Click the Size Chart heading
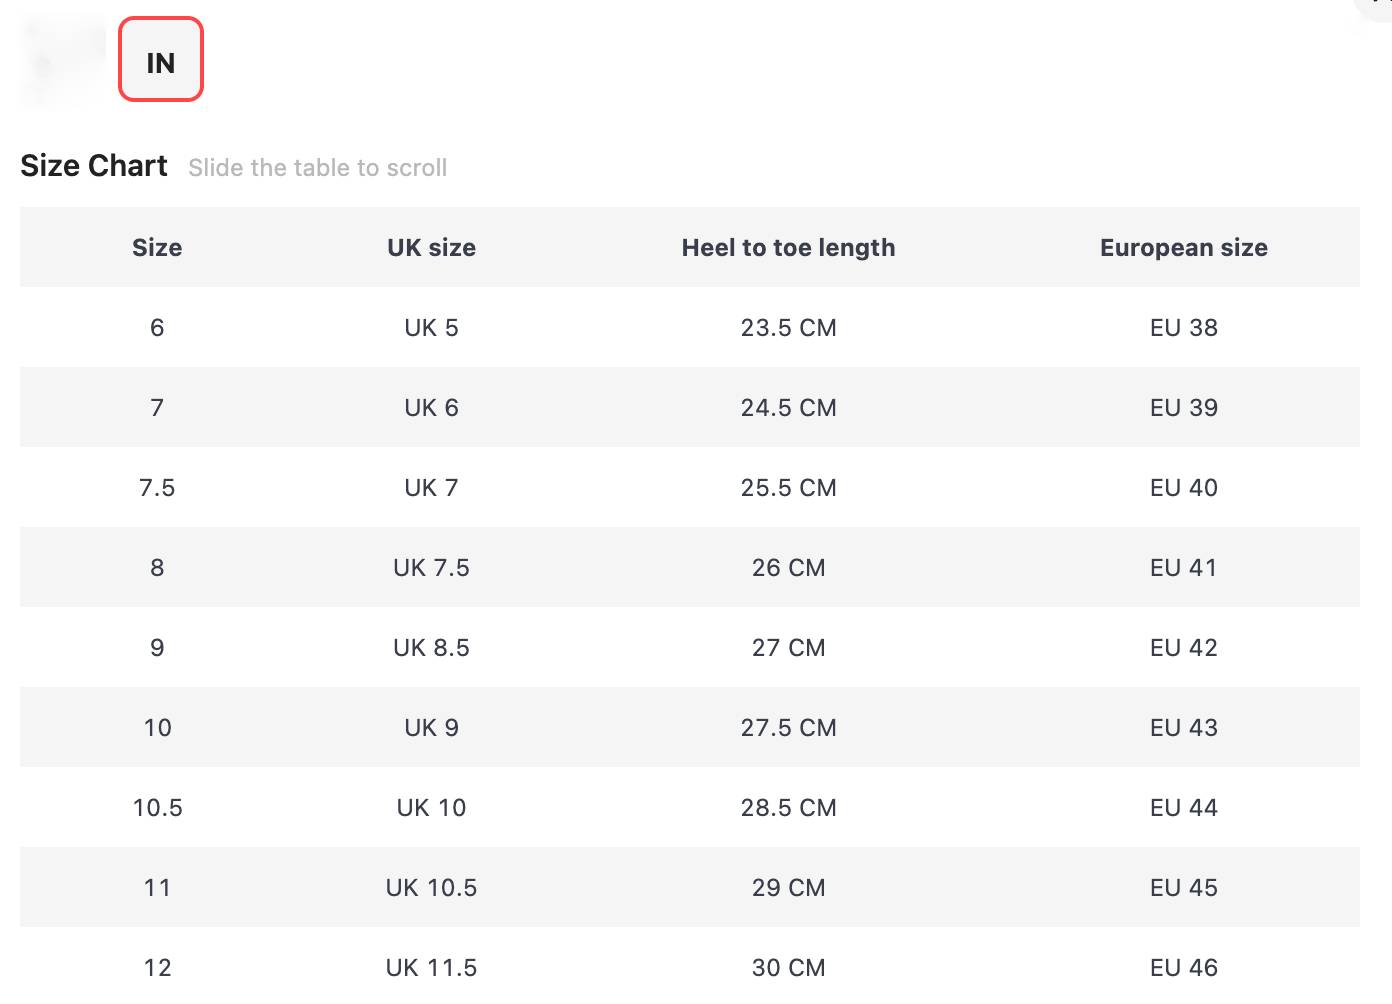 tap(94, 166)
